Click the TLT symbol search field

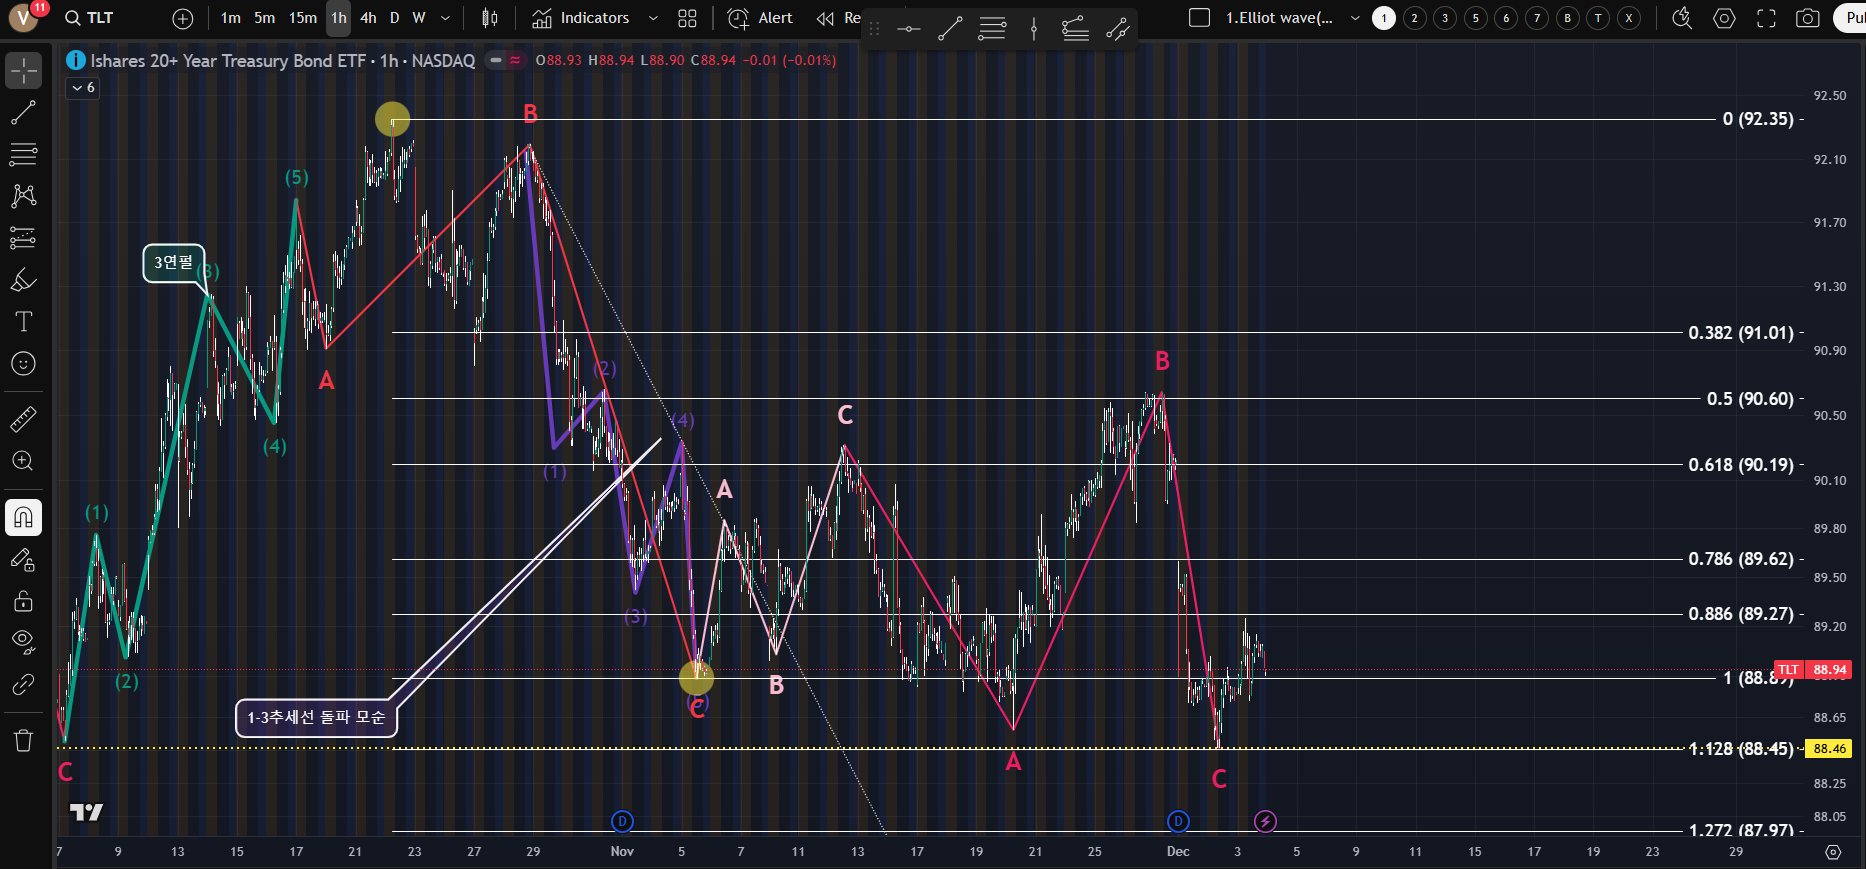click(100, 18)
